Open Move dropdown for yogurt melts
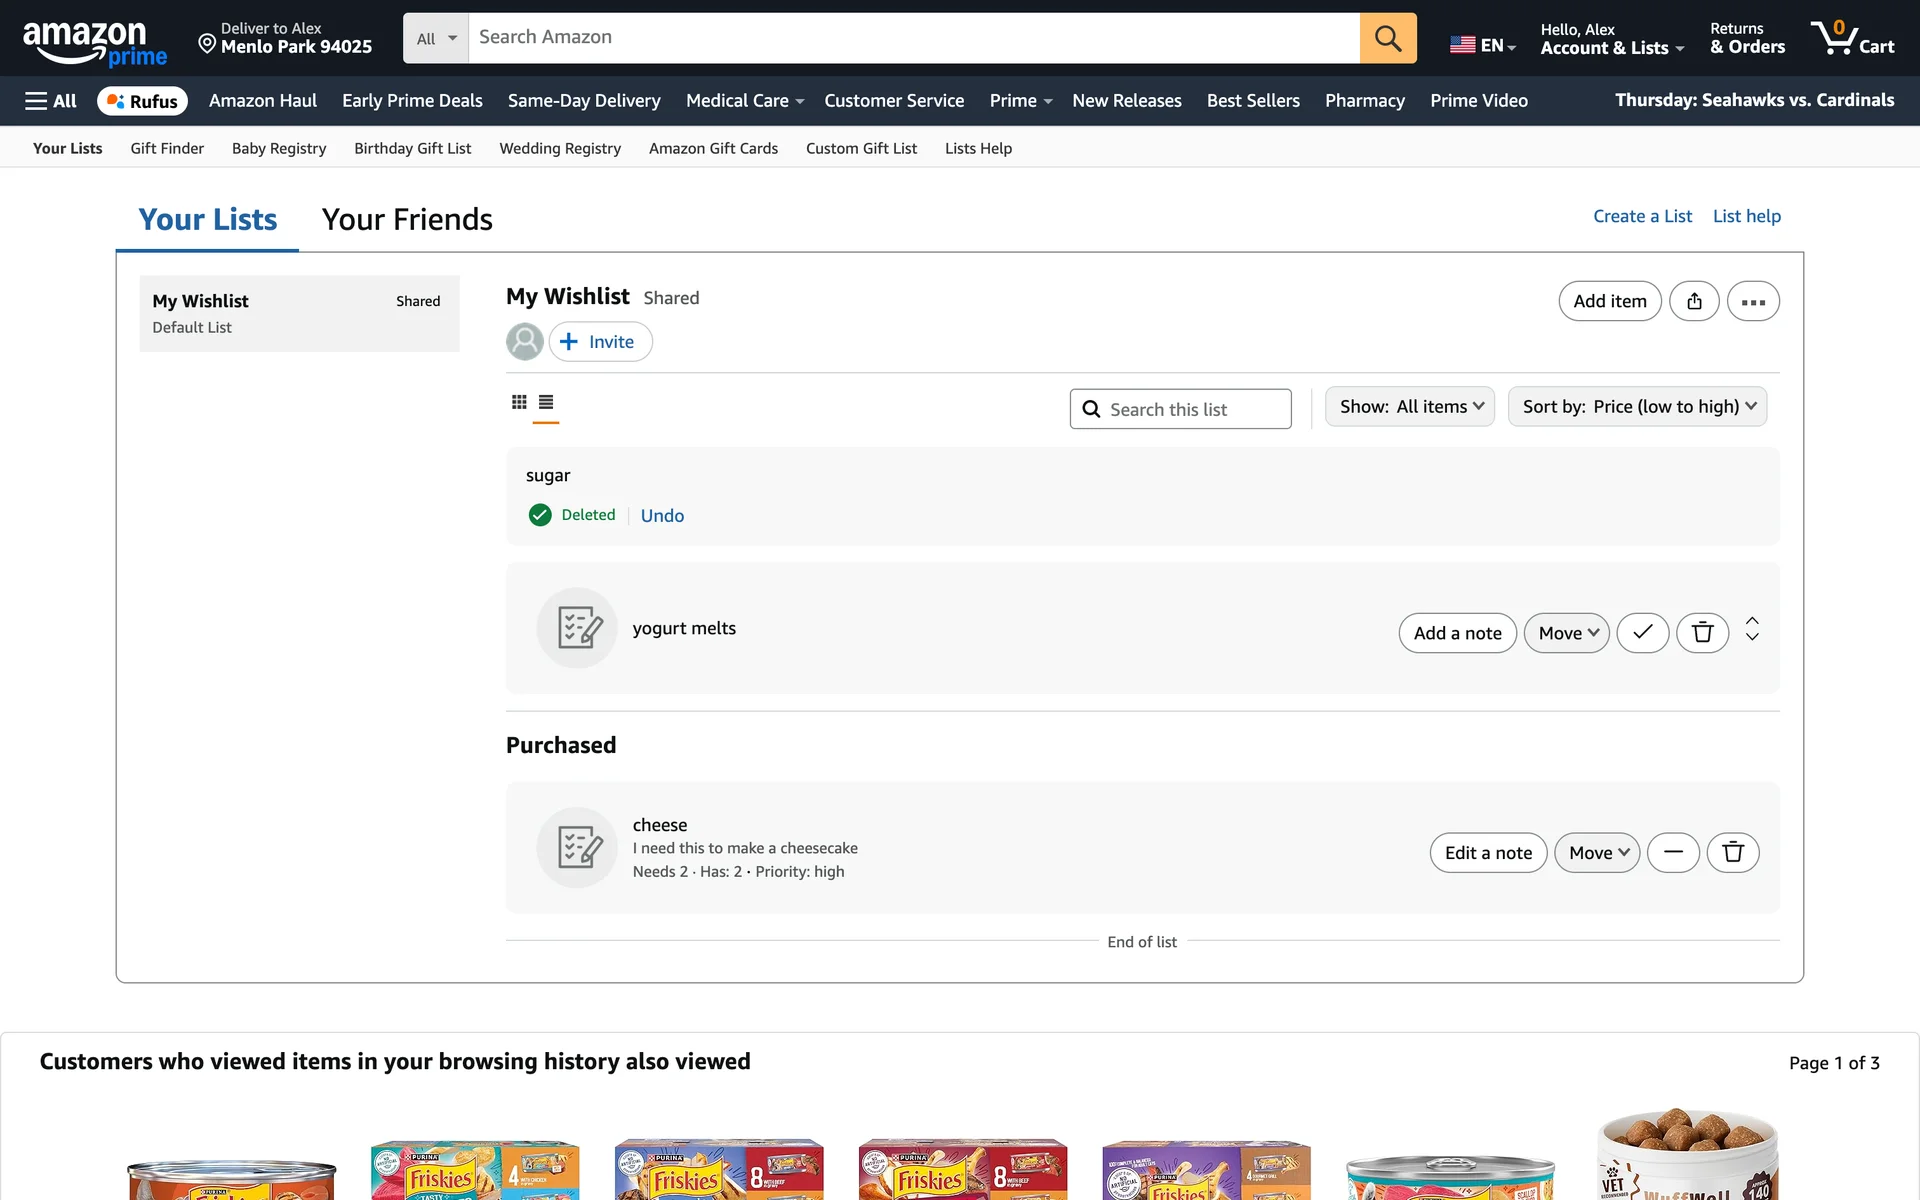 (x=1566, y=633)
